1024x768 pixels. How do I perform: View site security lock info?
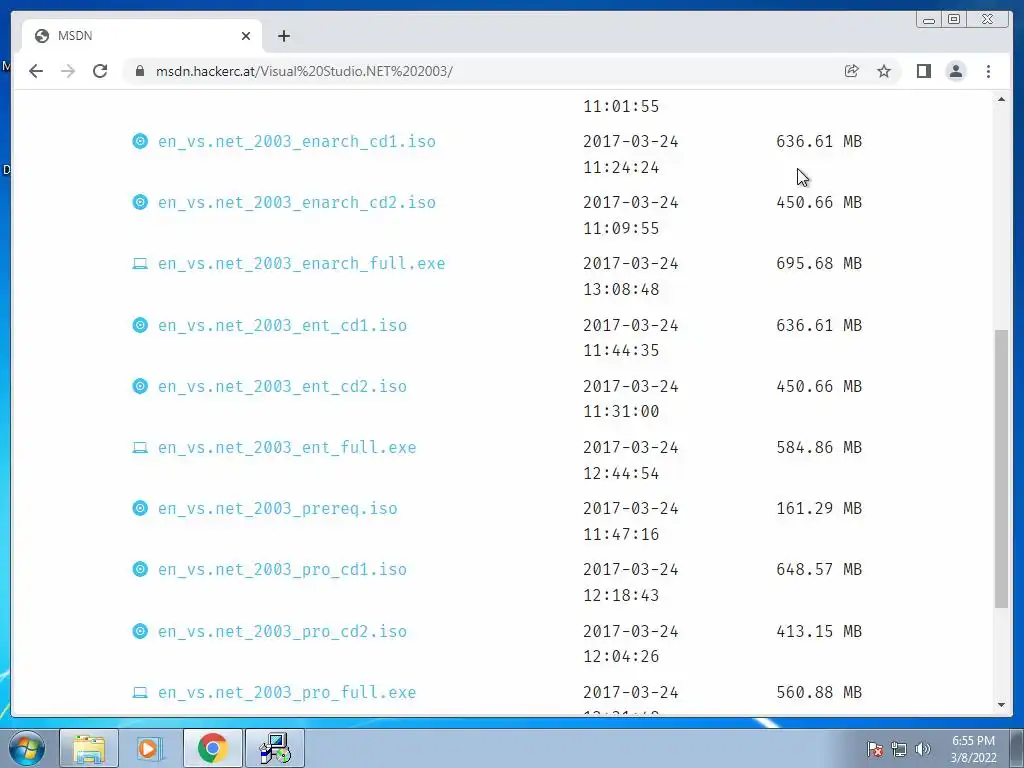click(x=140, y=71)
